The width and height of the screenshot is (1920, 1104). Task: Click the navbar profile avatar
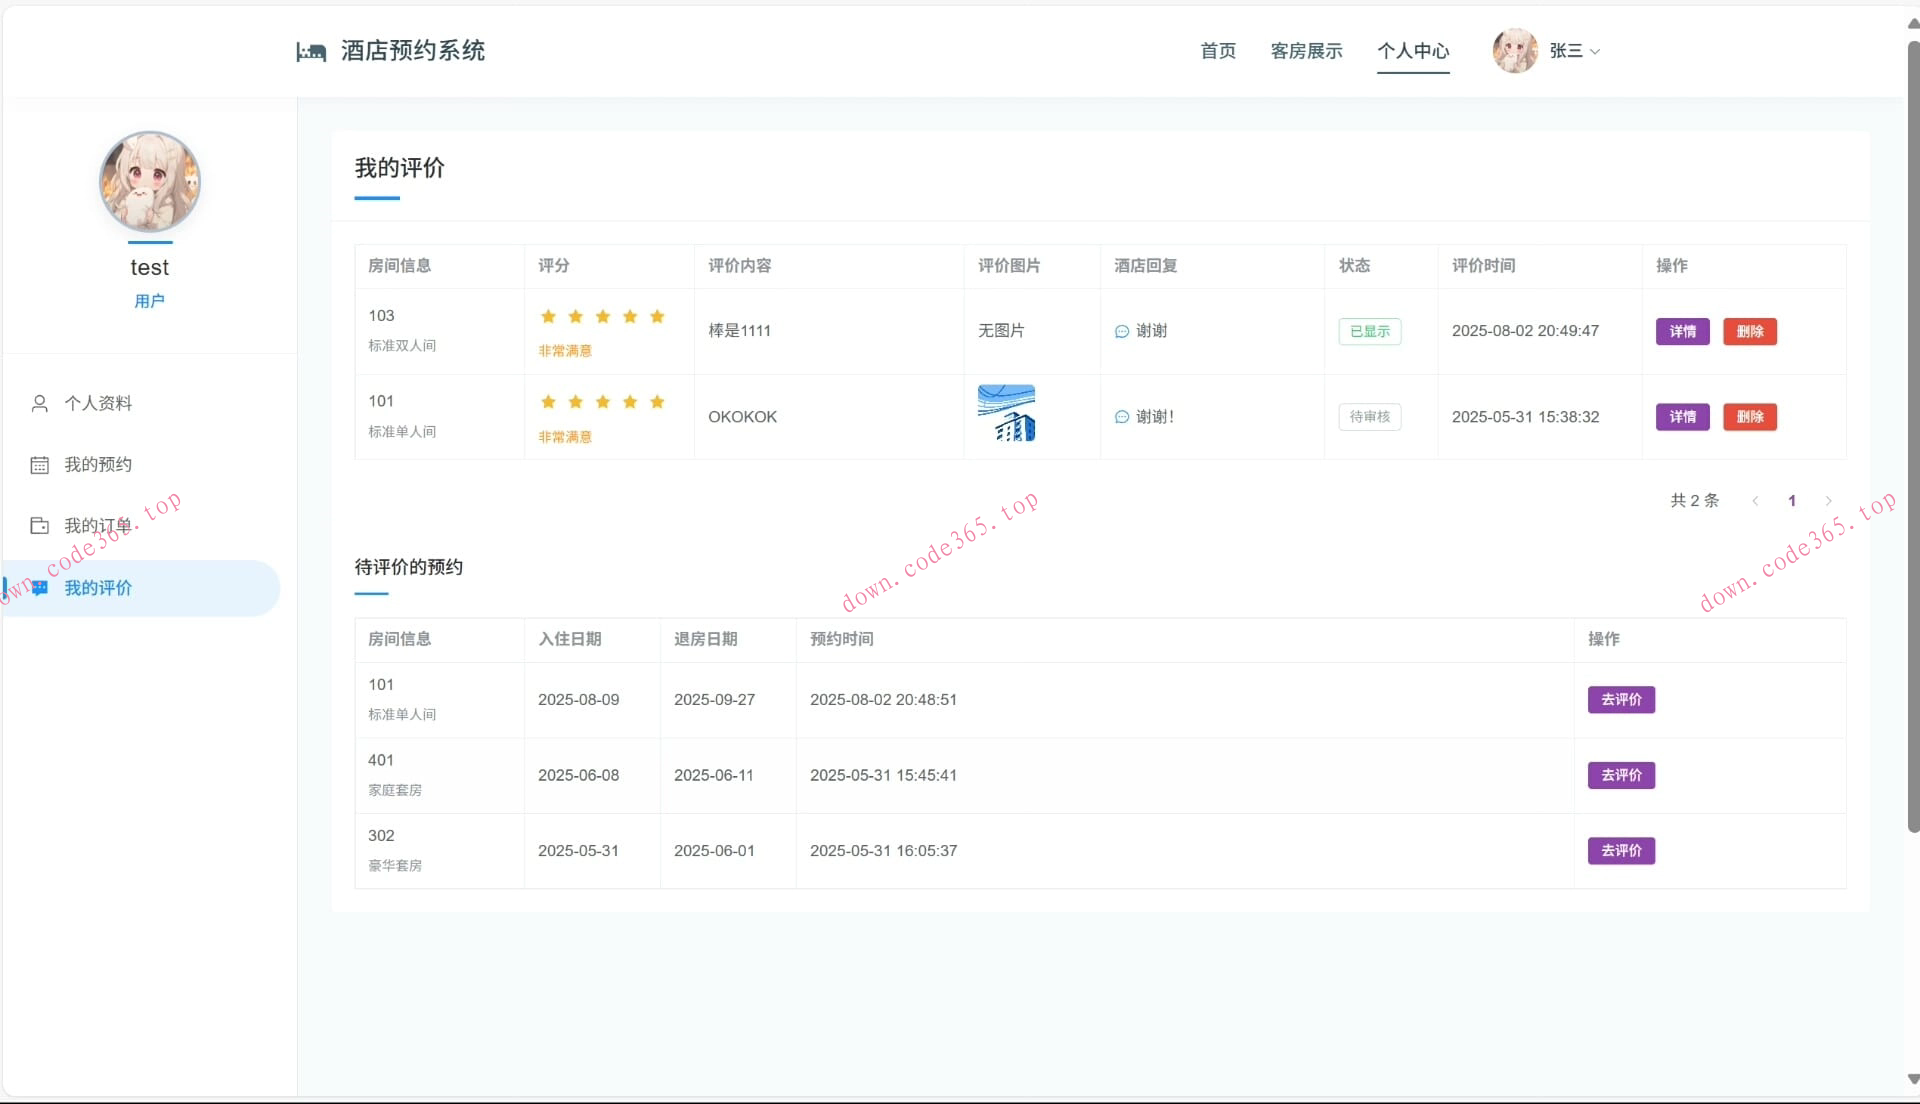pos(1515,51)
